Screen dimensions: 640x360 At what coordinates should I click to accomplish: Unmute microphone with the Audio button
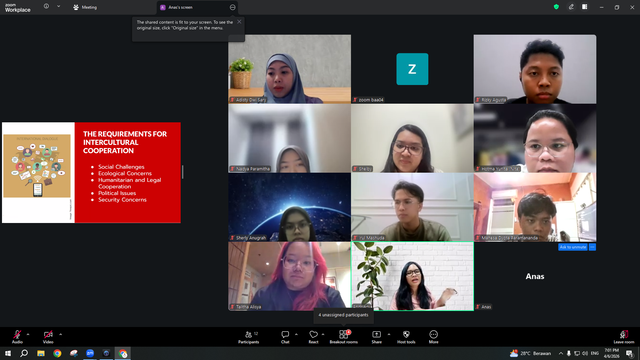17,337
